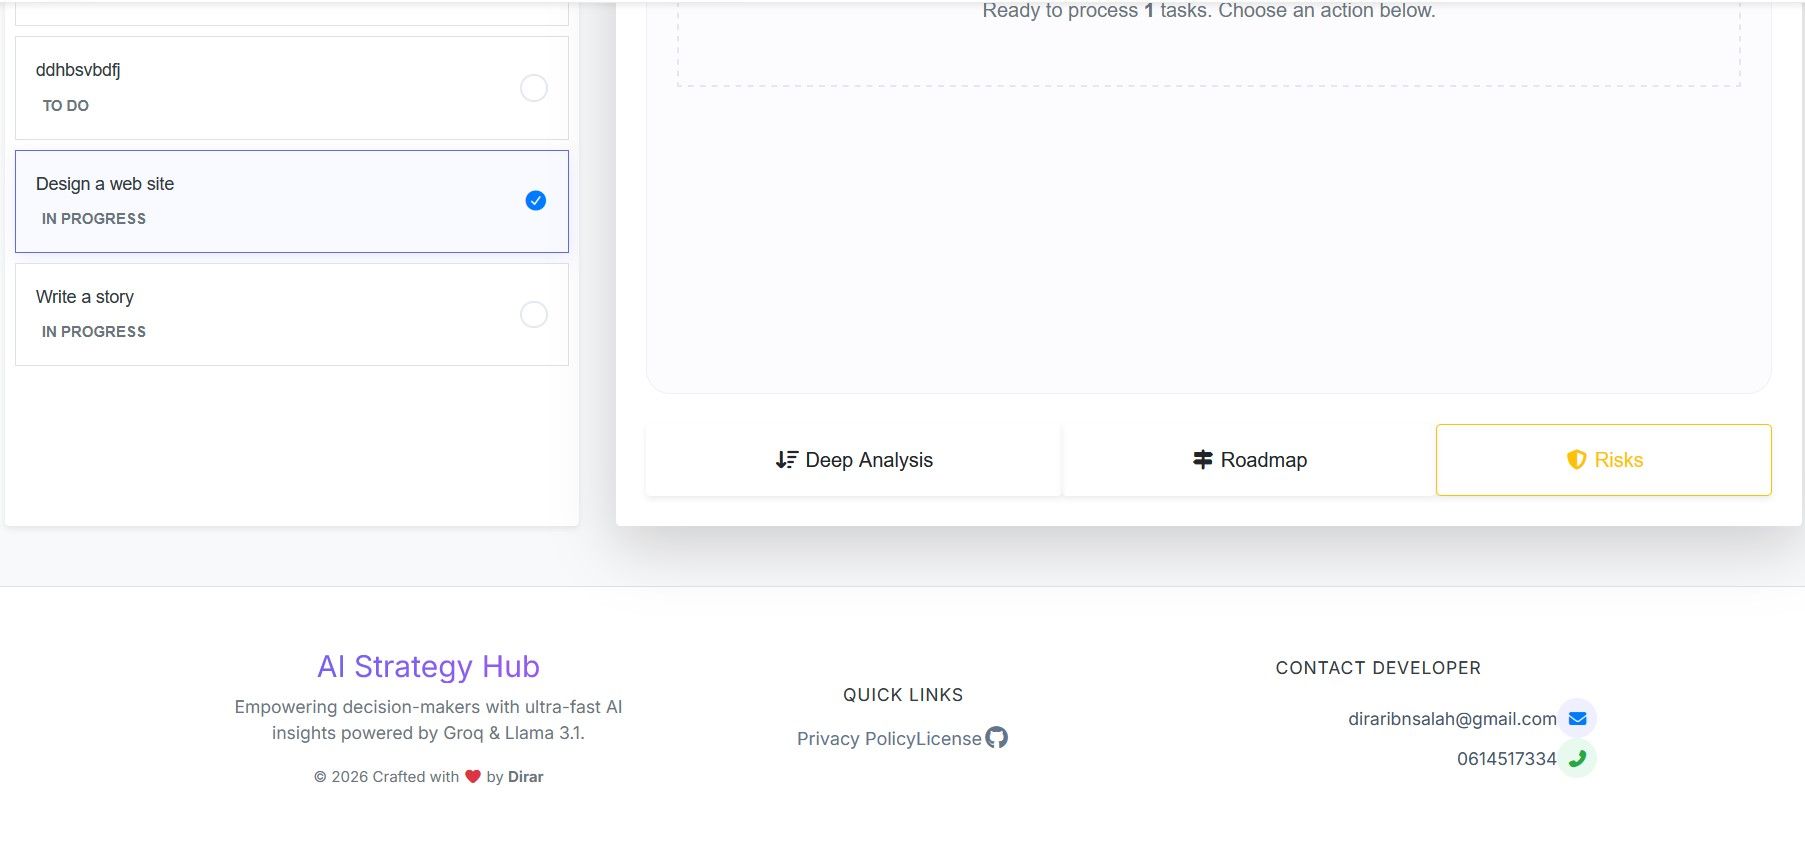Viewport: 1805px width, 846px height.
Task: Select the ddhbsvbdfj task radio circle
Action: pos(534,88)
